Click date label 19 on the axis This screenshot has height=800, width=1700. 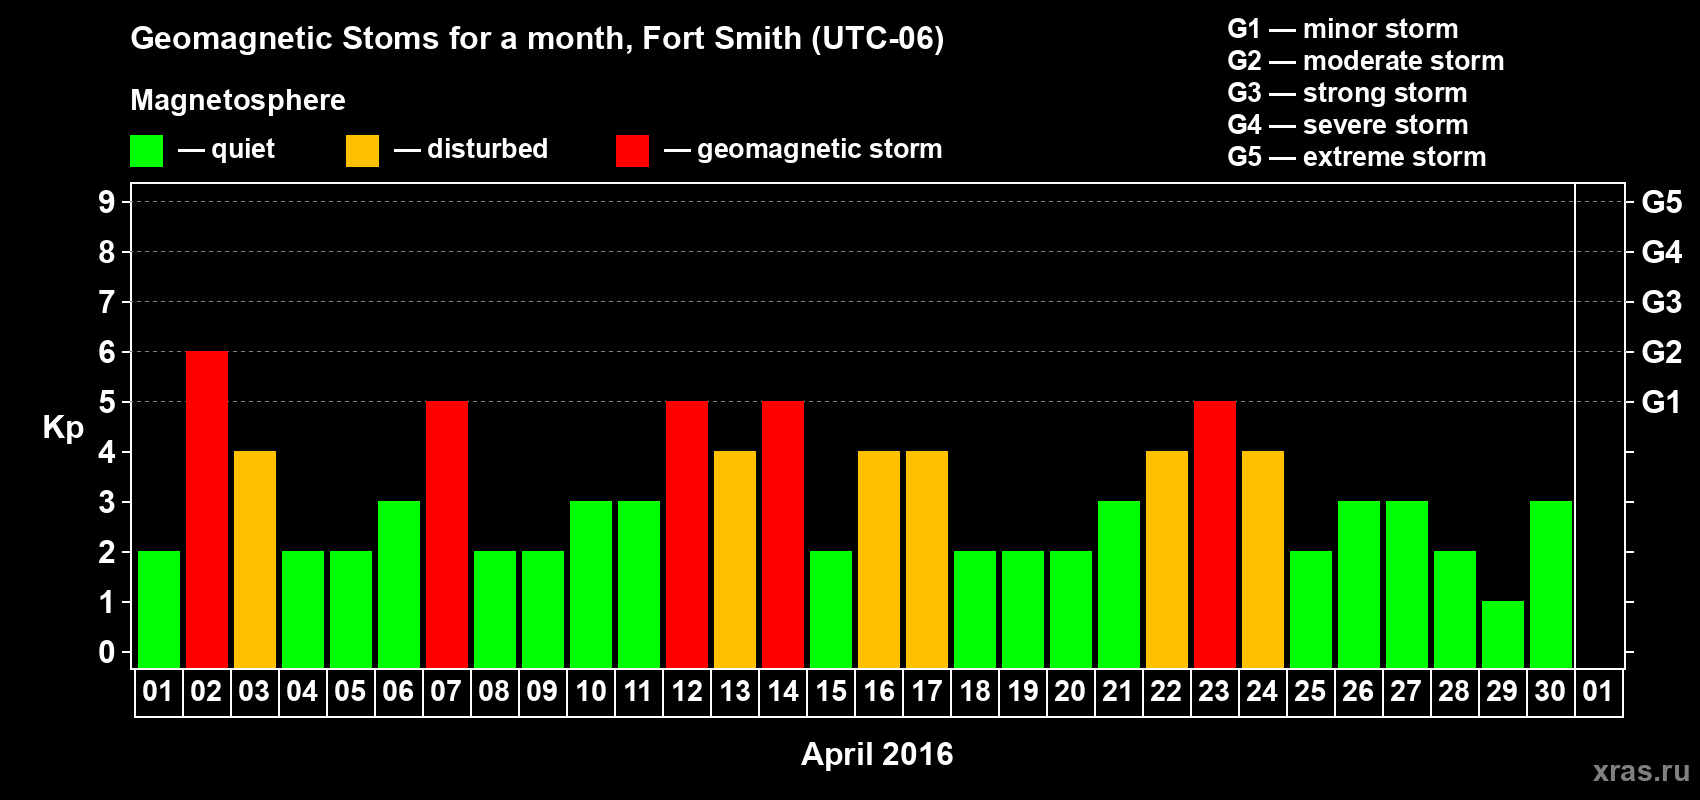click(x=1022, y=692)
